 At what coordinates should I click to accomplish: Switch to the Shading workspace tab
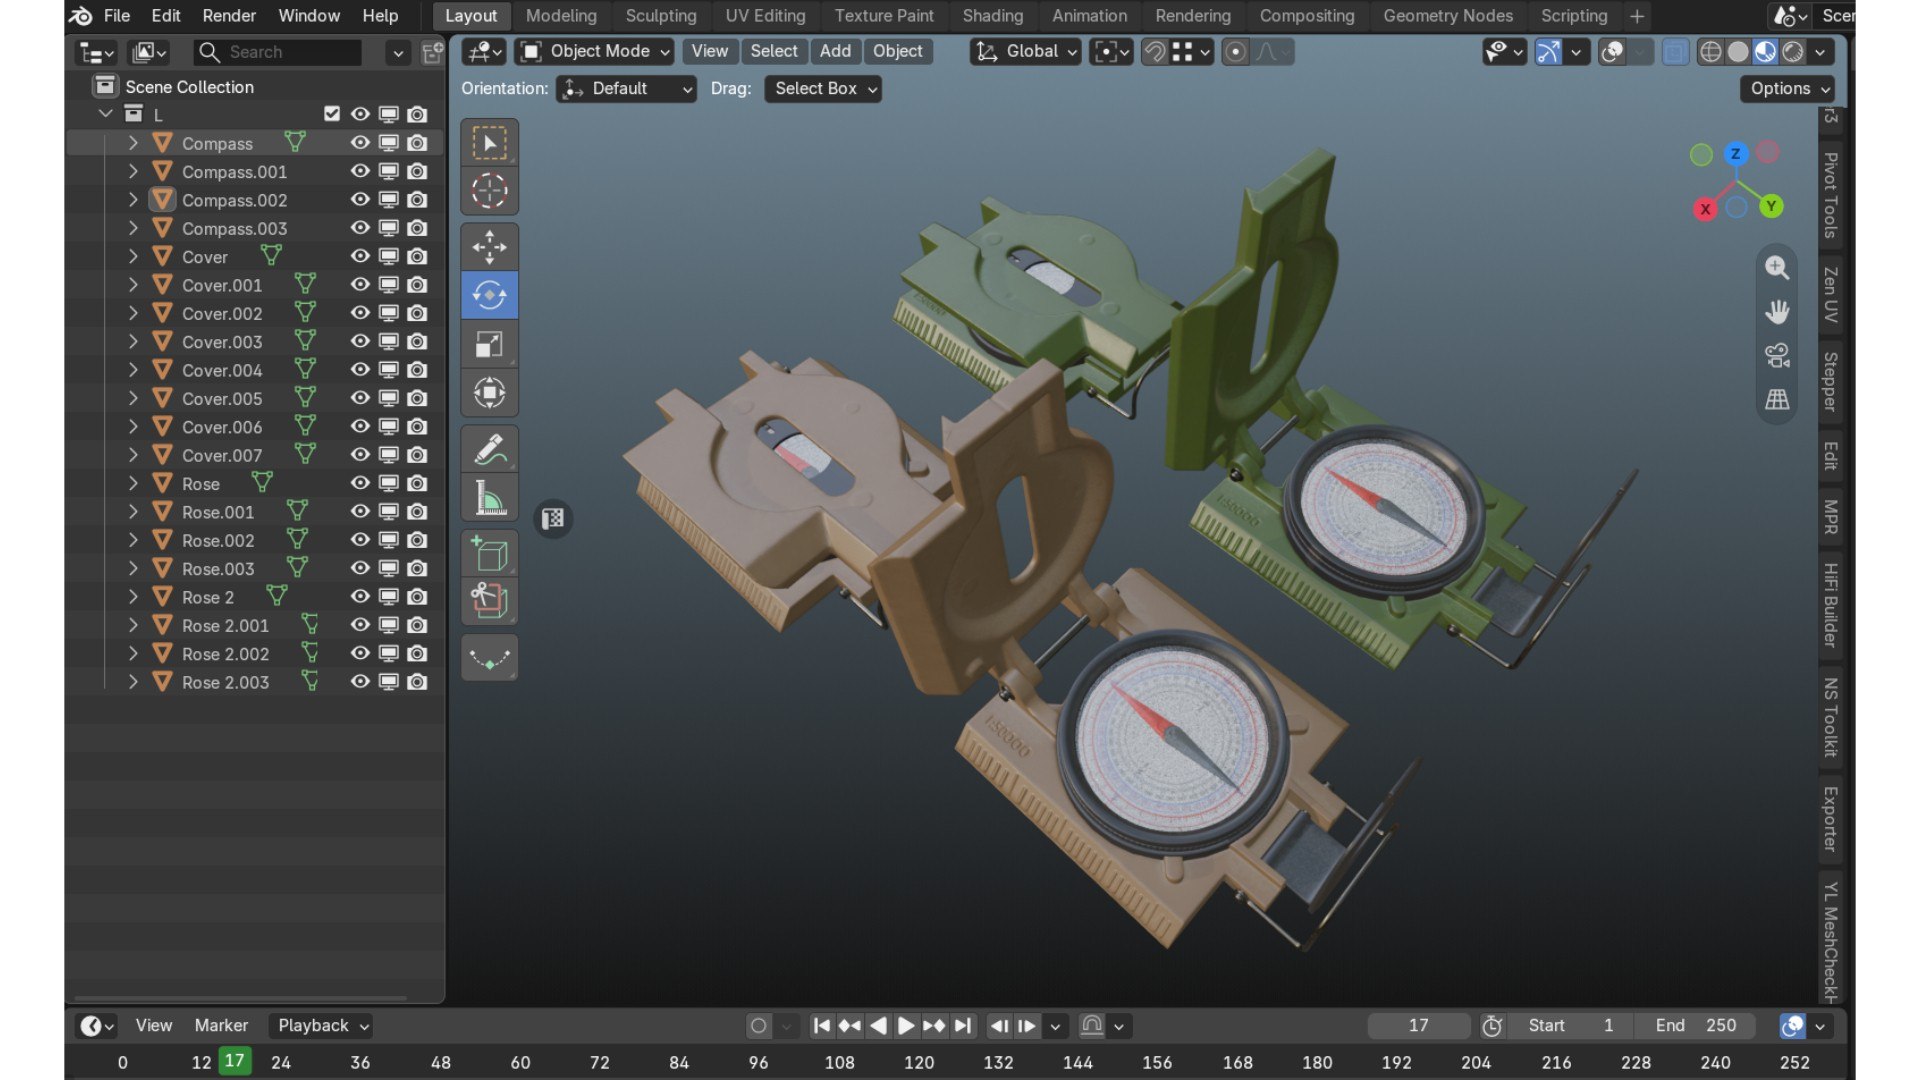pos(992,16)
